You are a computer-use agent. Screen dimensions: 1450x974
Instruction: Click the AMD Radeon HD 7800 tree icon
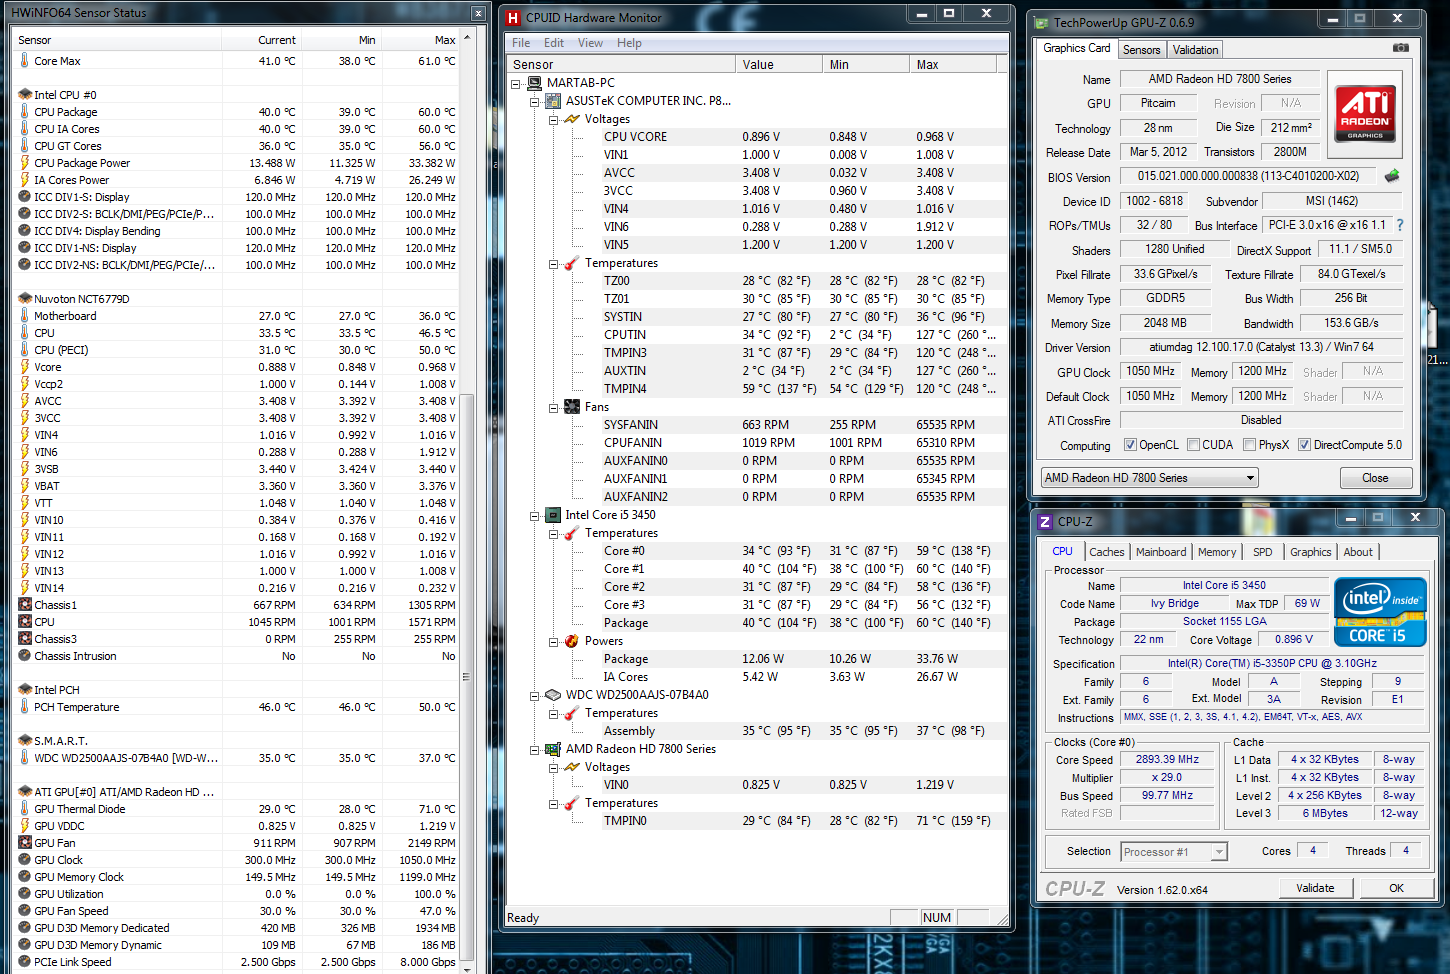[553, 749]
